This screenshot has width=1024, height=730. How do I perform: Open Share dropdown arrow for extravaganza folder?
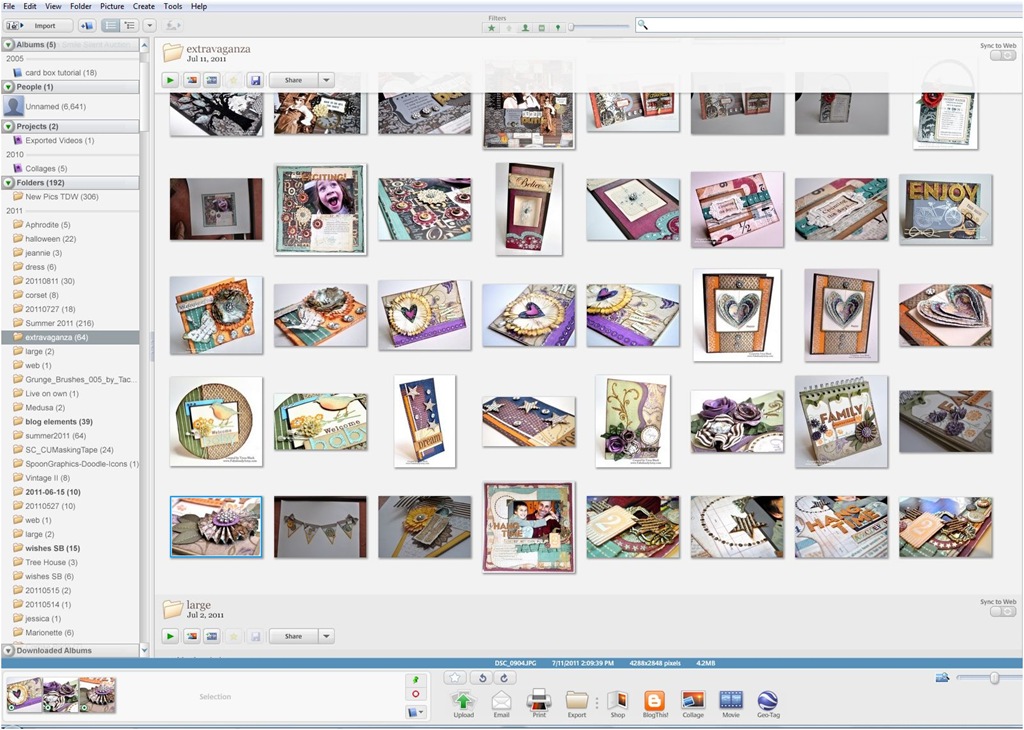[x=327, y=80]
